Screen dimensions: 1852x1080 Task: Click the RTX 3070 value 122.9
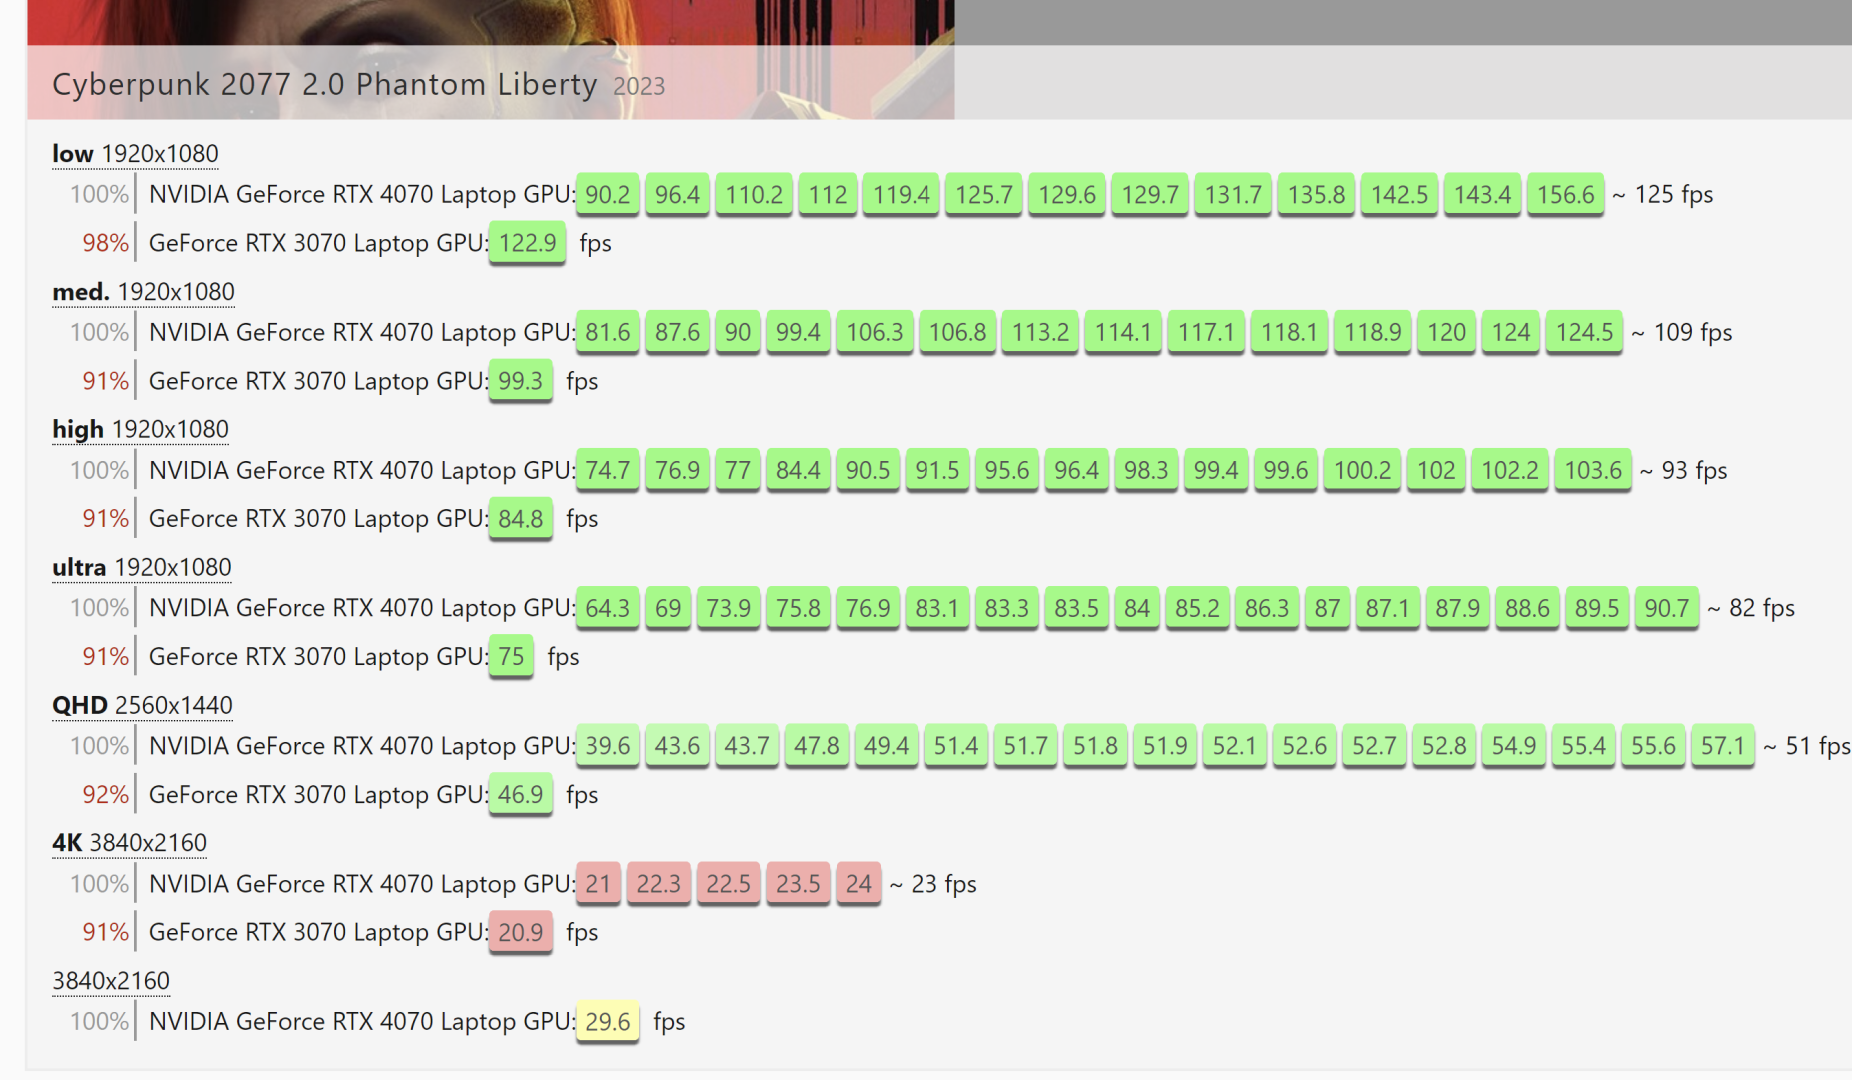click(x=527, y=243)
